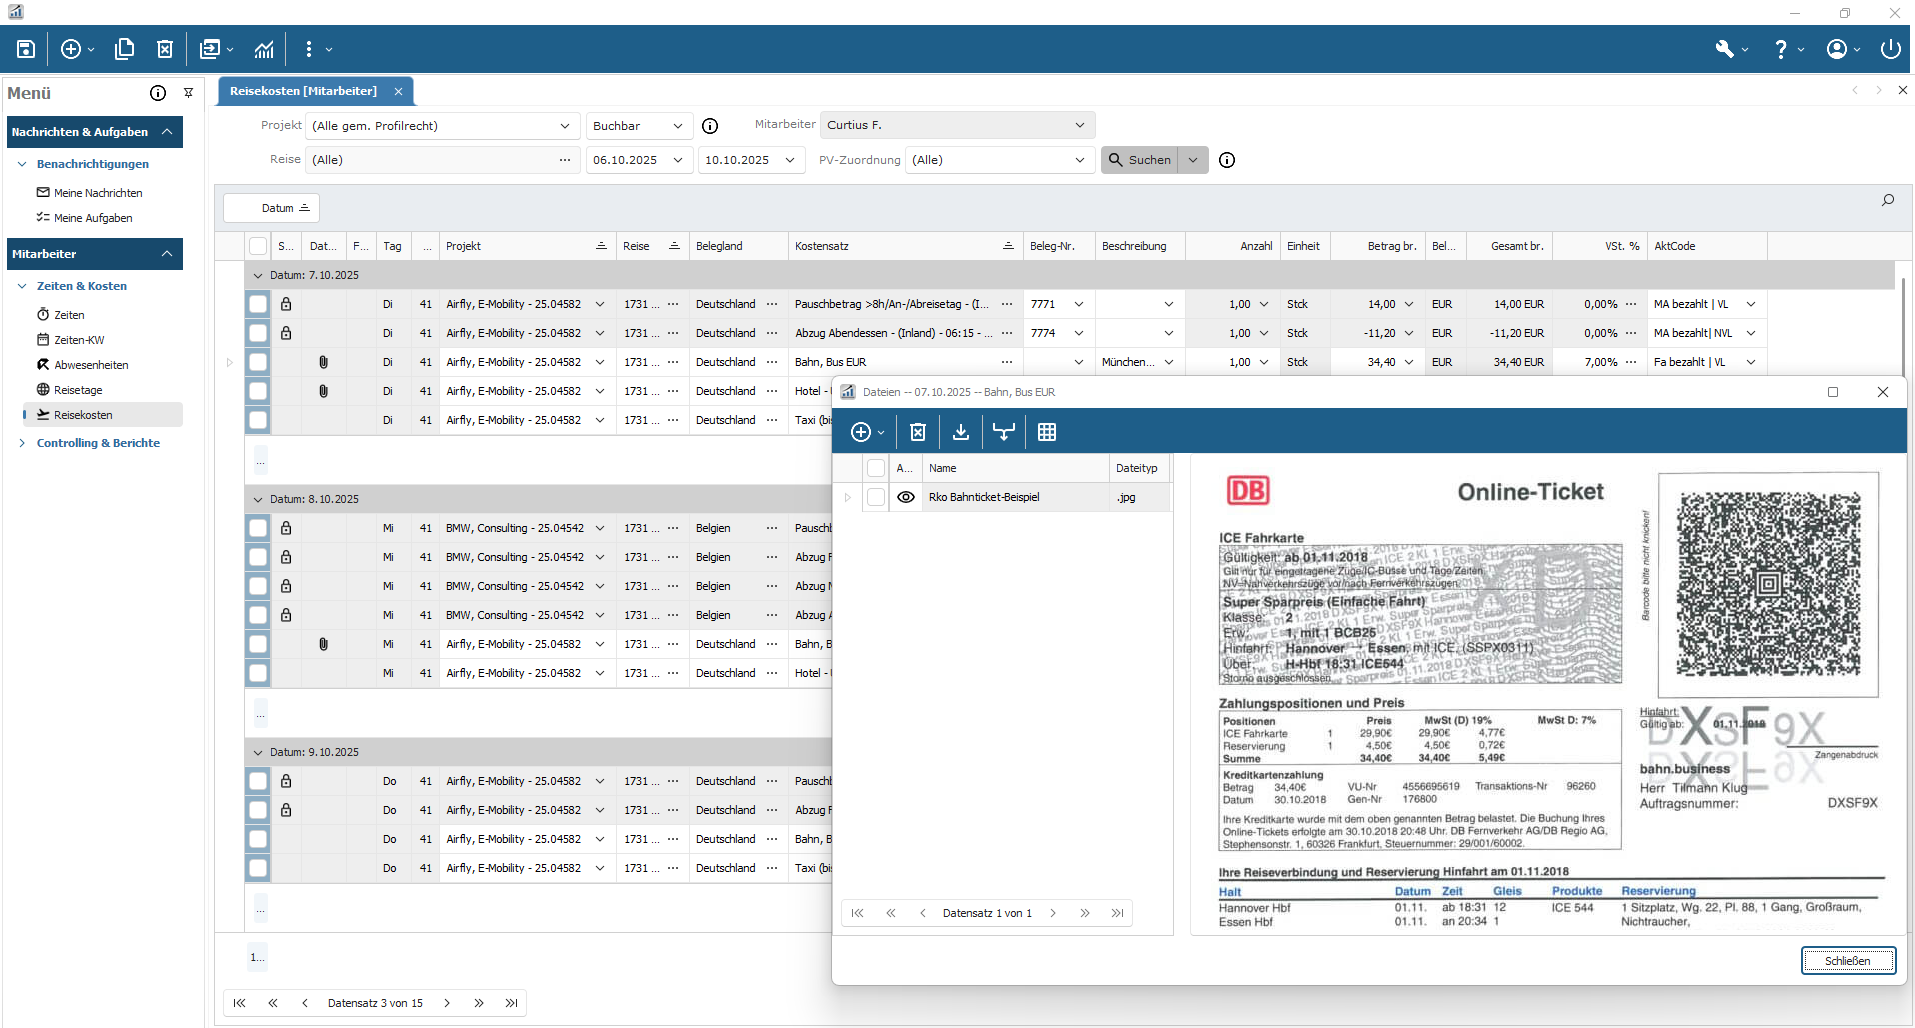Tick the select-all checkbox in table header

[x=258, y=246]
